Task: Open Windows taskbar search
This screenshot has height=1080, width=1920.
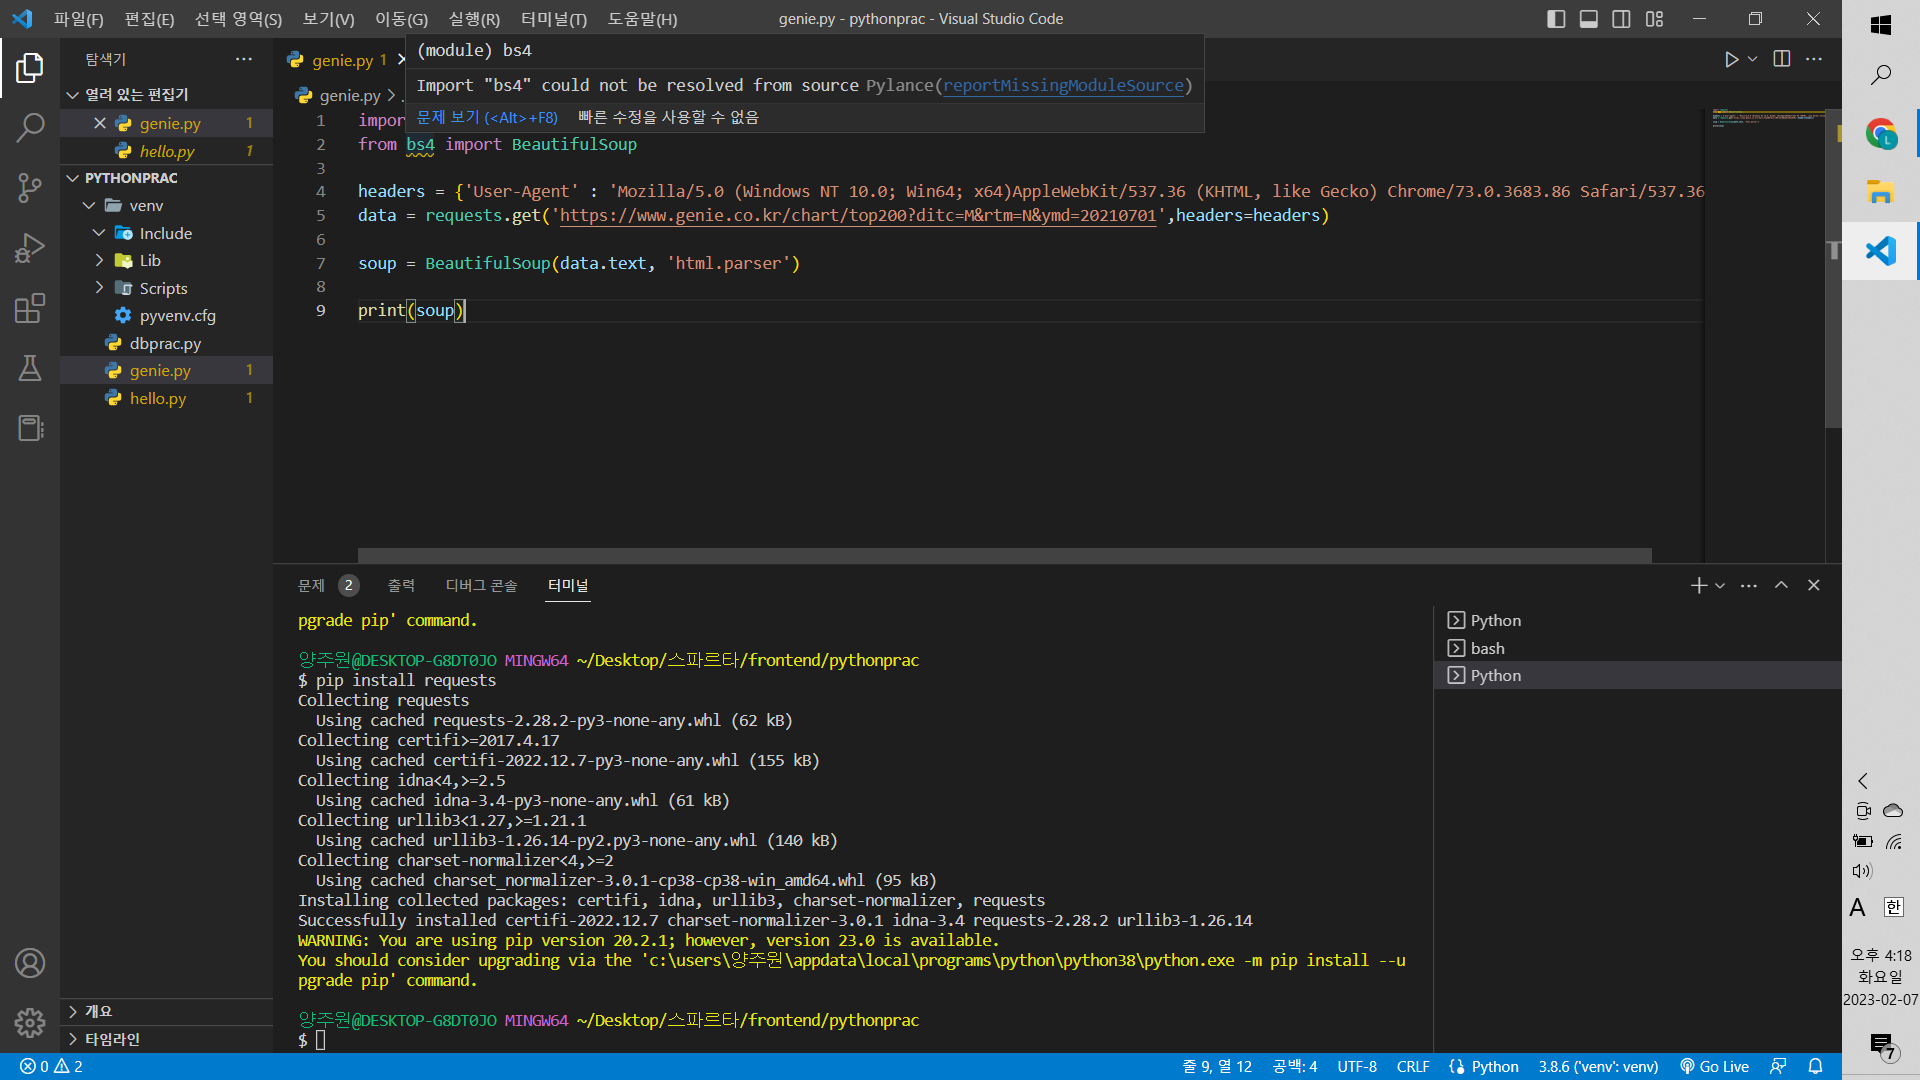Action: coord(1881,75)
